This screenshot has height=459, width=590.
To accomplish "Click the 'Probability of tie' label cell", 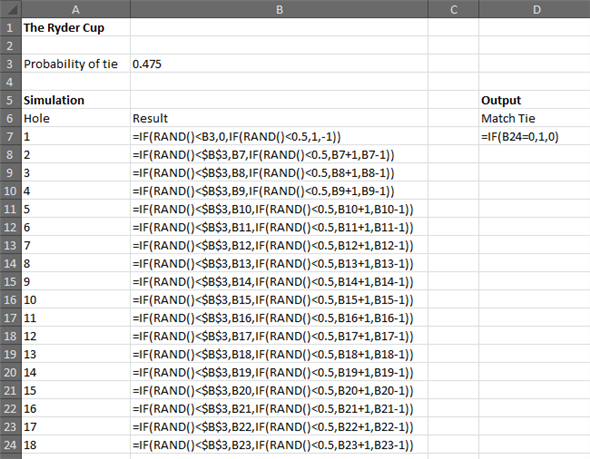I will coord(76,64).
